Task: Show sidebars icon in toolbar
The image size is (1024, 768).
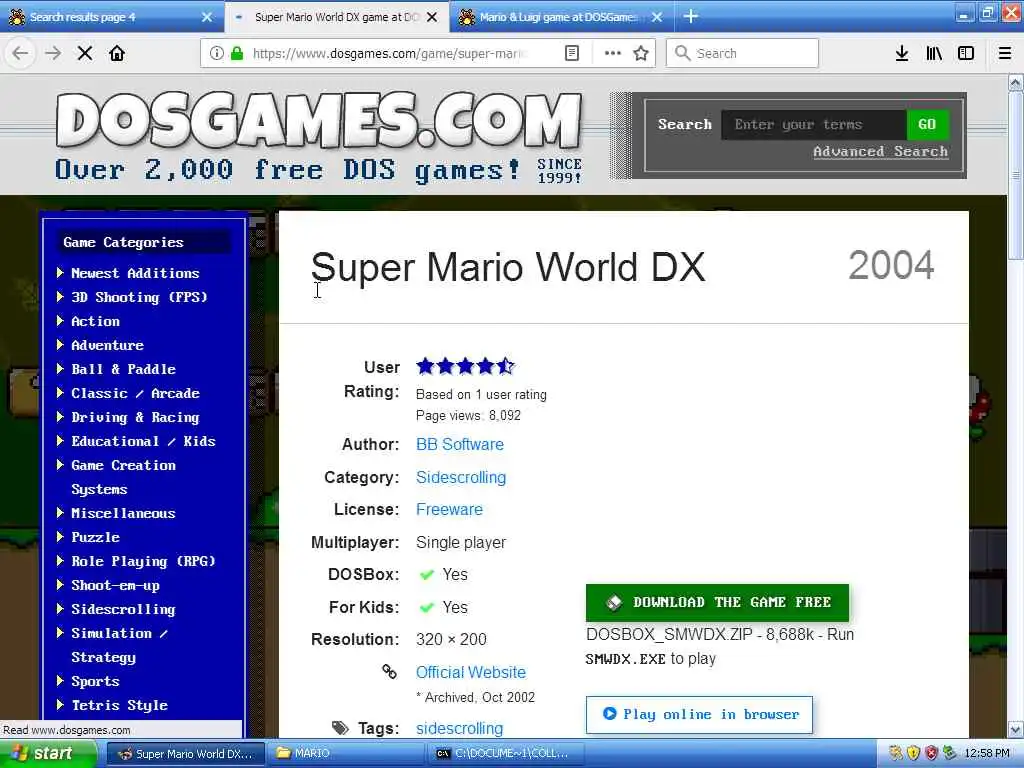Action: click(x=966, y=54)
